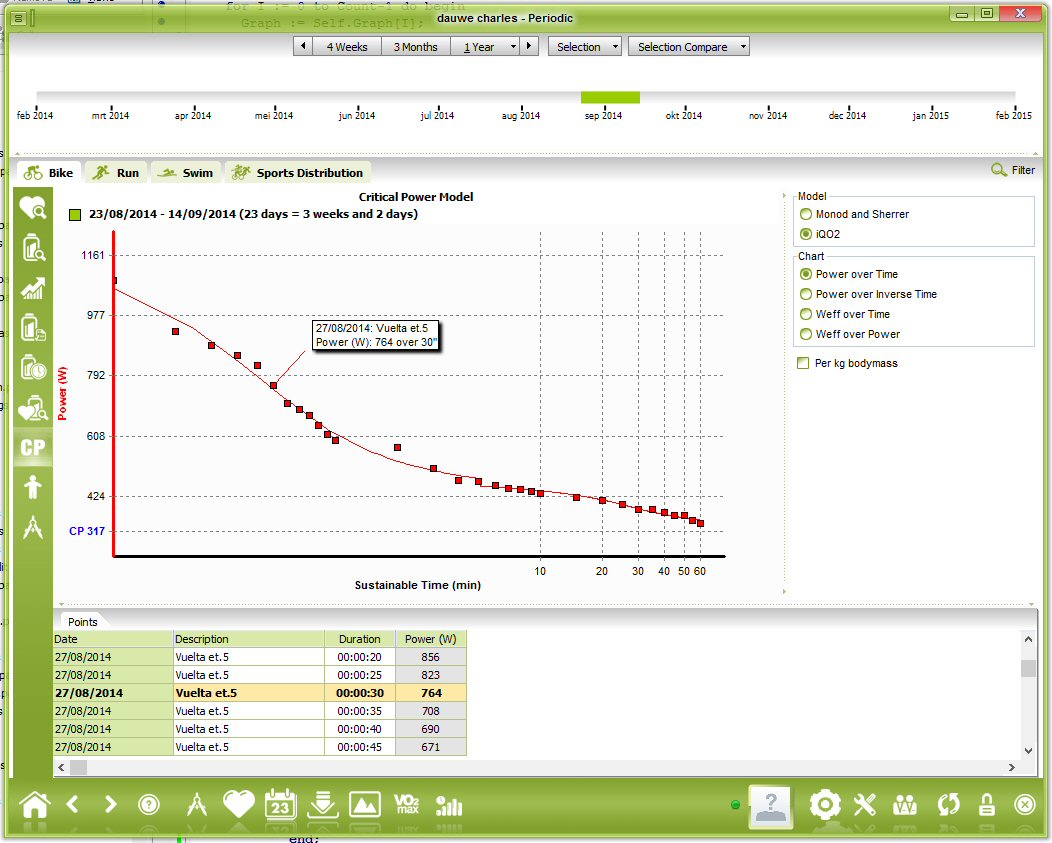This screenshot has height=843, width=1052.
Task: Select the row with duration 00:00:35
Action: coord(260,711)
